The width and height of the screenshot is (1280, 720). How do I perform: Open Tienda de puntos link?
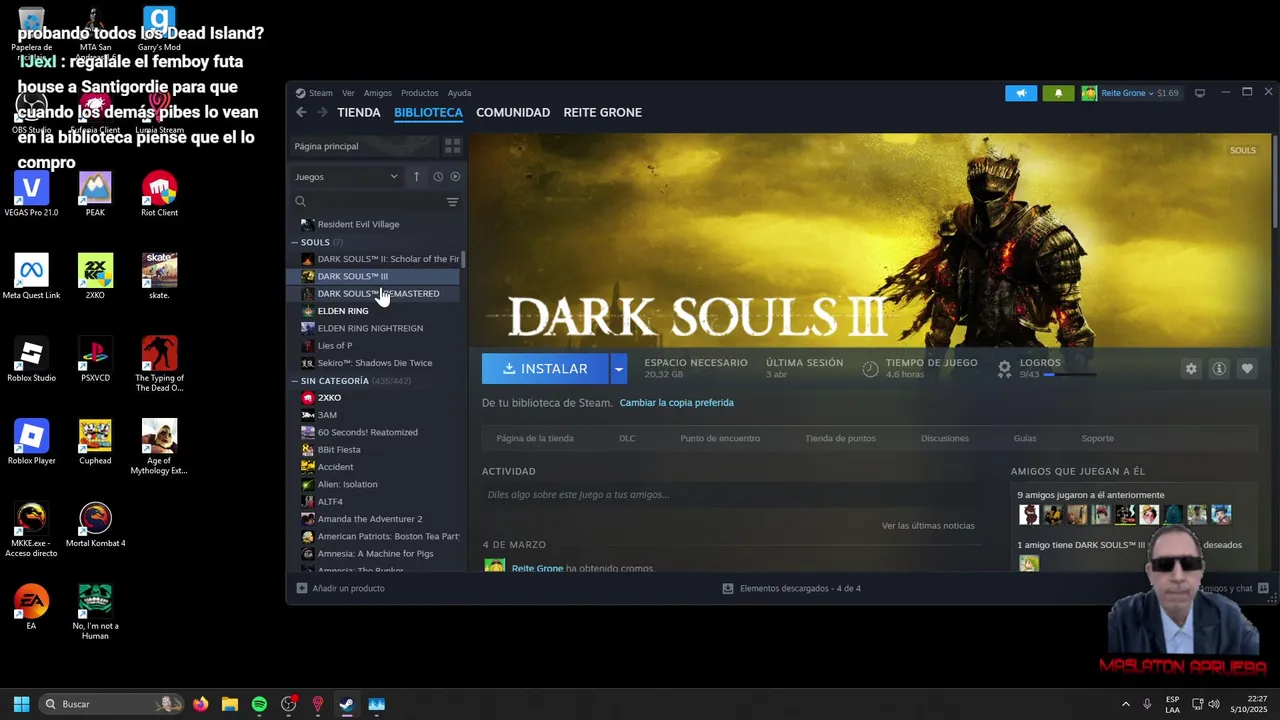coord(840,438)
